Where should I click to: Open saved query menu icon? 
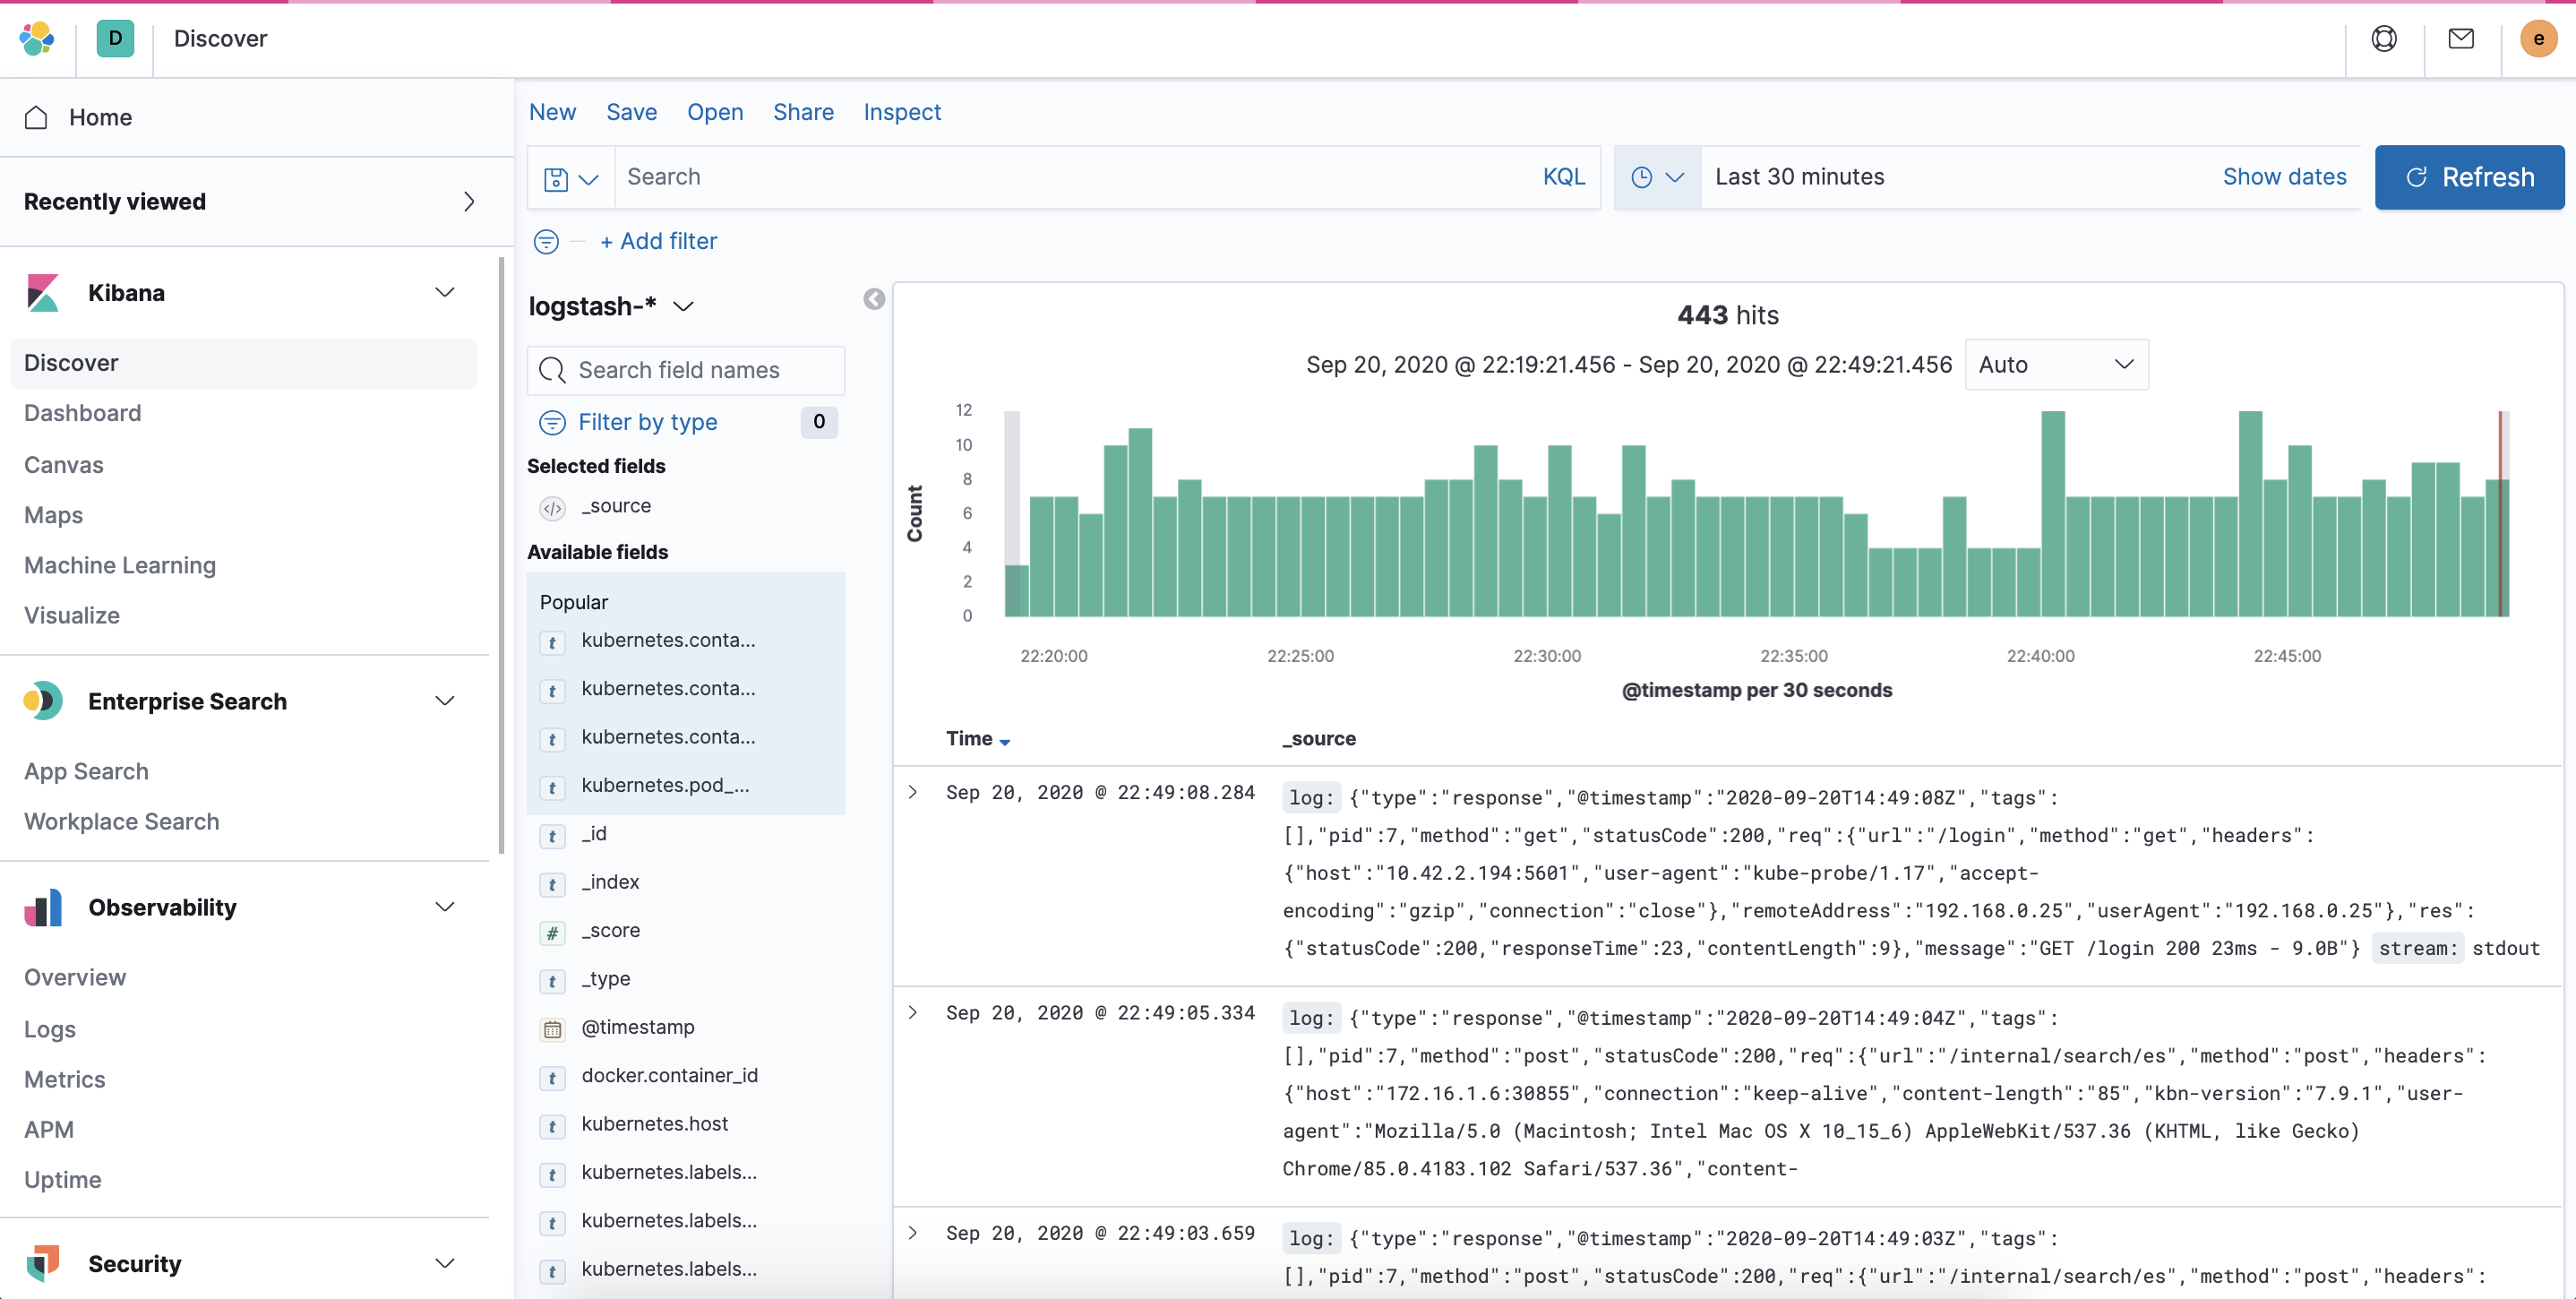(570, 178)
